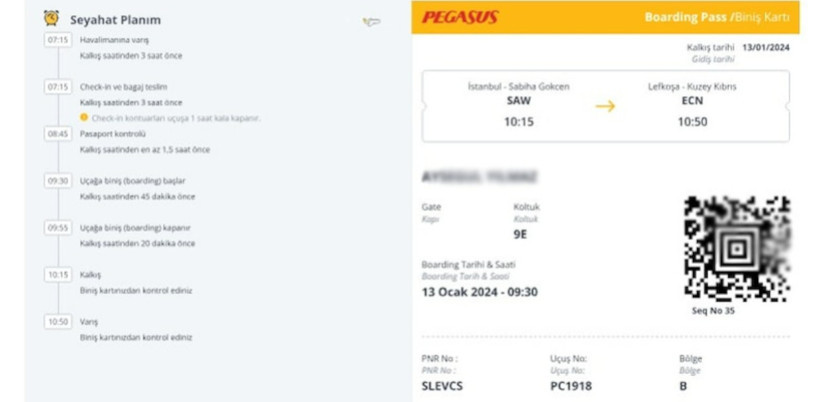Click departure date 13/01/2024
Viewport: 820px width, 402px height.
(766, 48)
